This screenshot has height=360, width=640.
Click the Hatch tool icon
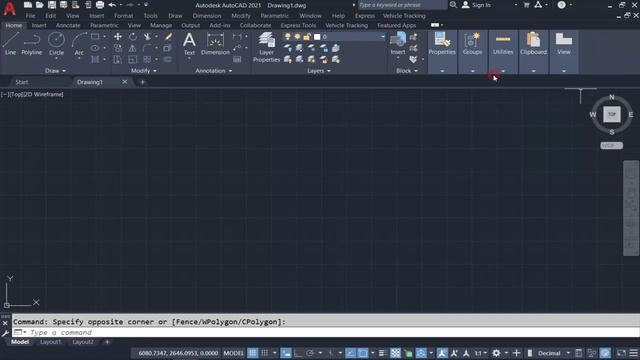(x=95, y=60)
